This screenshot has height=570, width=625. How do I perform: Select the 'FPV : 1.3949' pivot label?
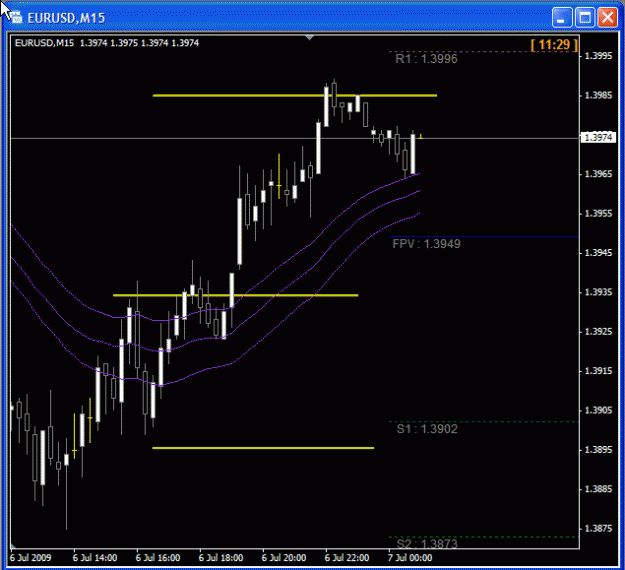[426, 244]
